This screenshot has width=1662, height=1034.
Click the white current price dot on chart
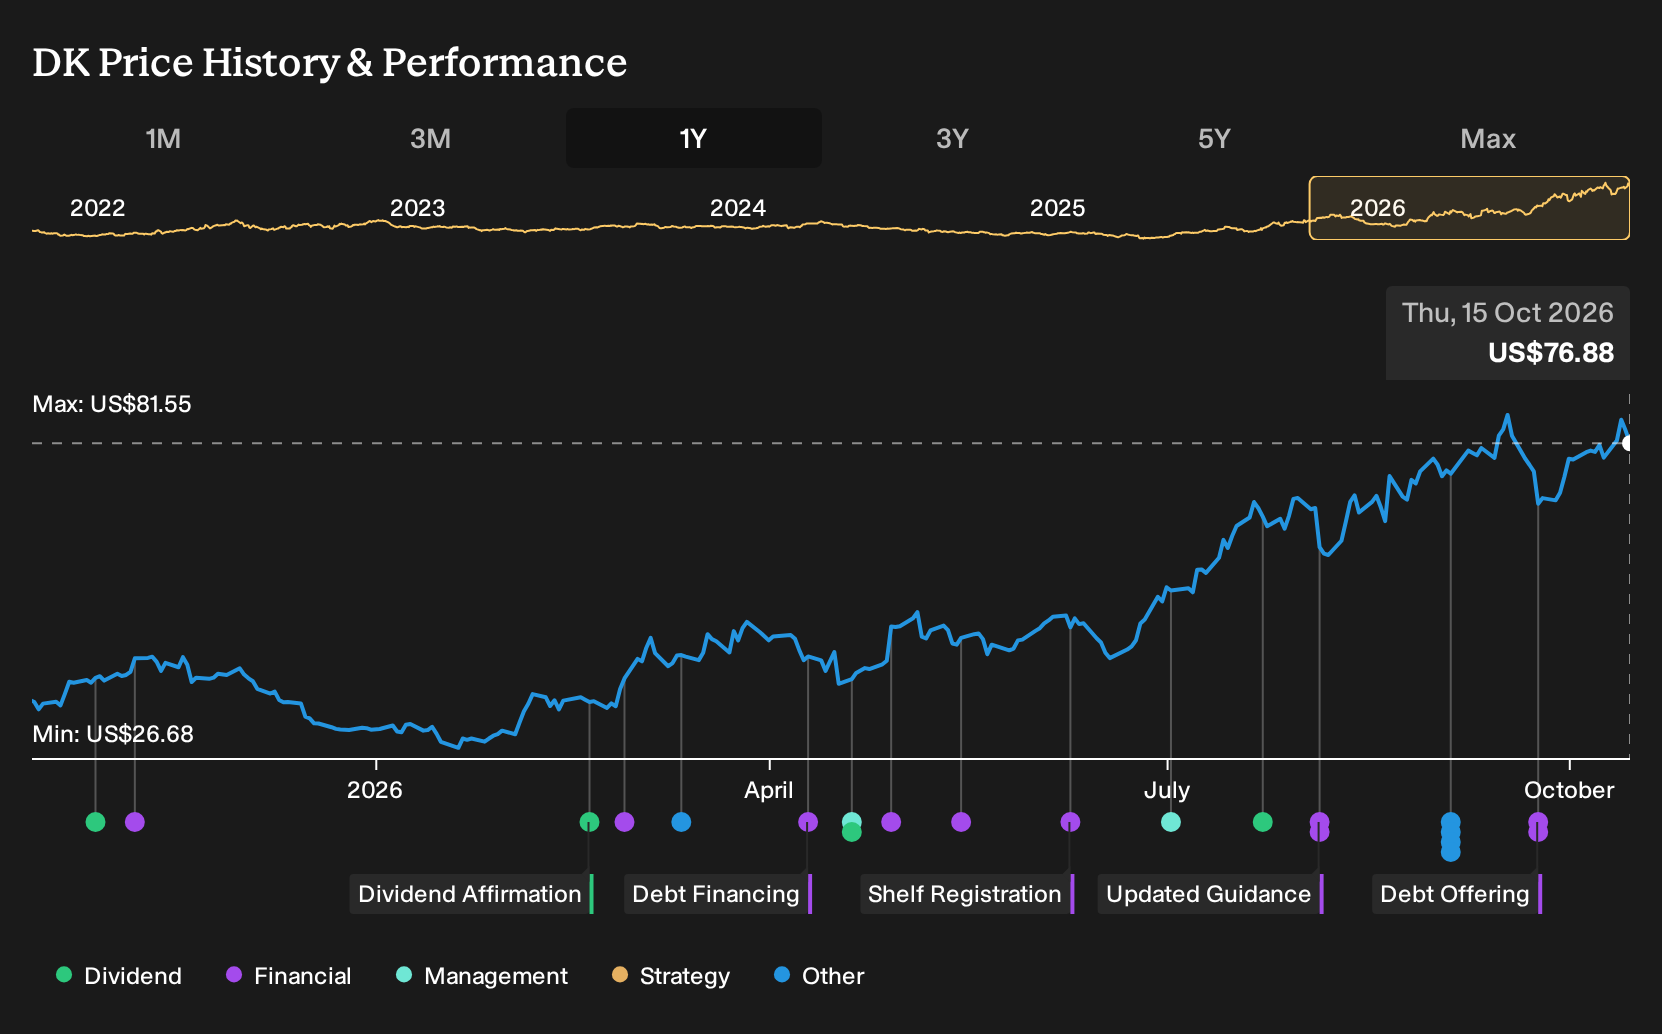tap(1628, 443)
